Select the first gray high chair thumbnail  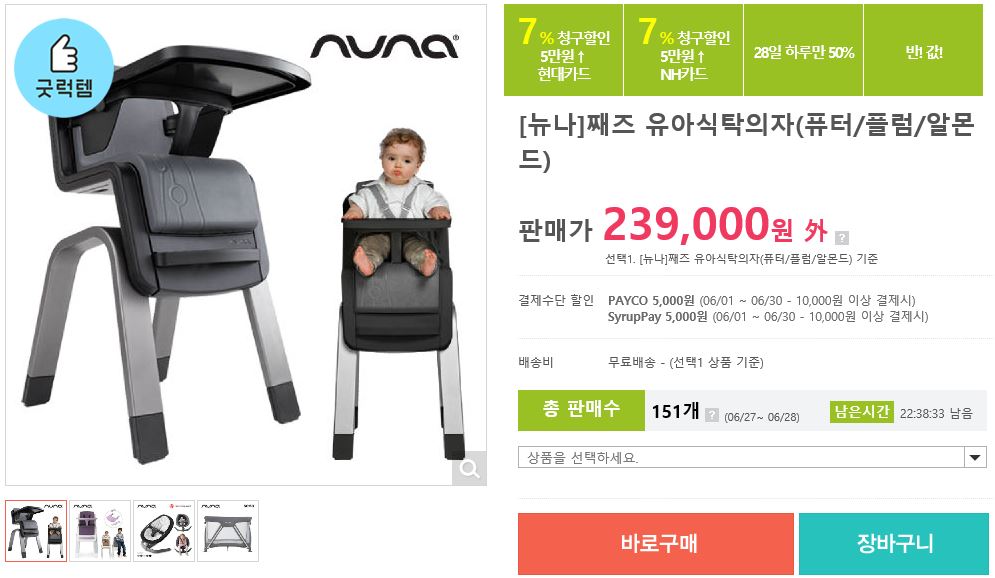pyautogui.click(x=36, y=530)
